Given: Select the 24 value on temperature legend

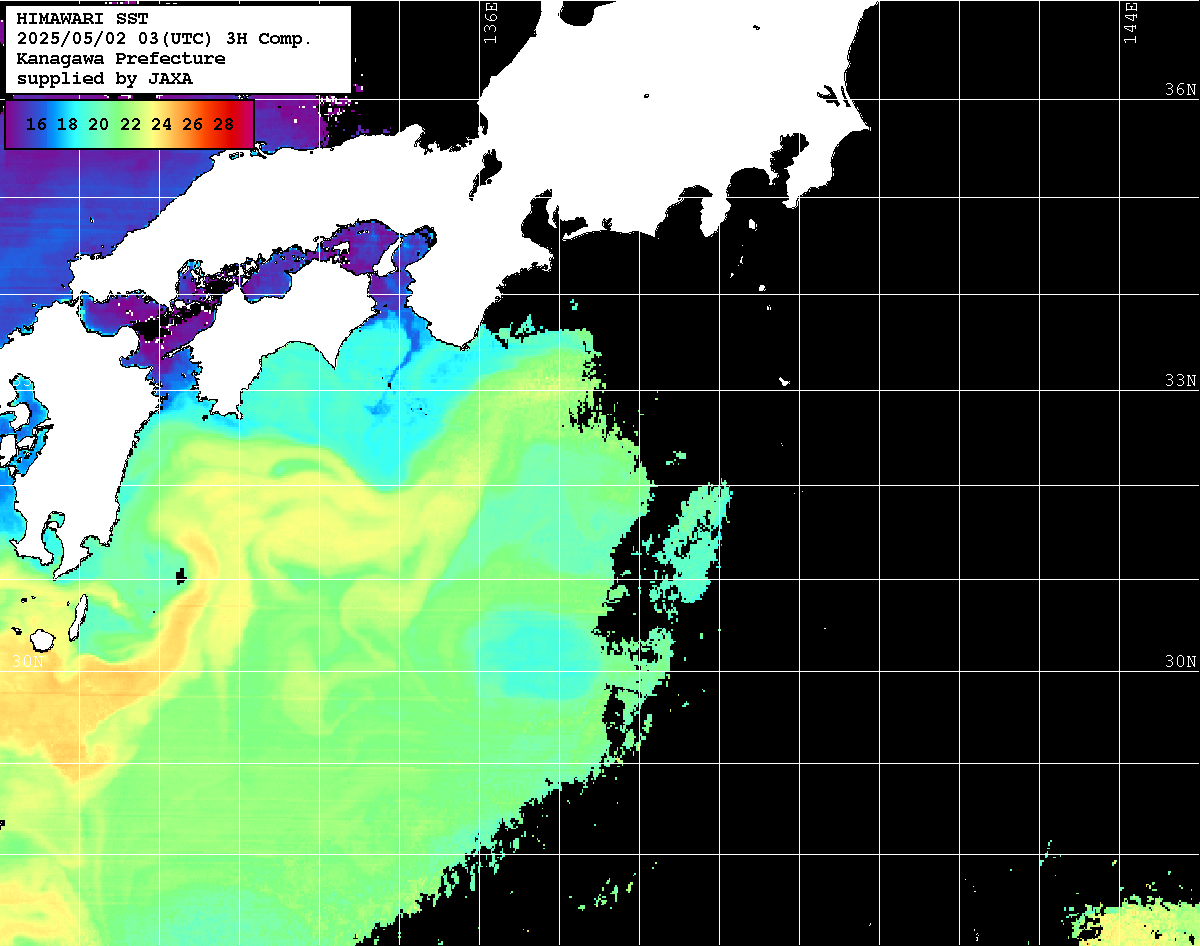Looking at the screenshot, I should coord(161,125).
